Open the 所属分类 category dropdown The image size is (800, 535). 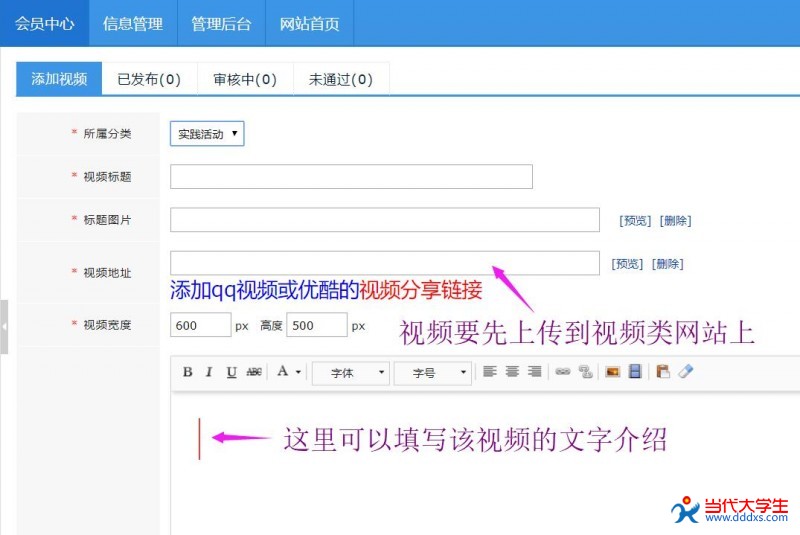pos(207,134)
